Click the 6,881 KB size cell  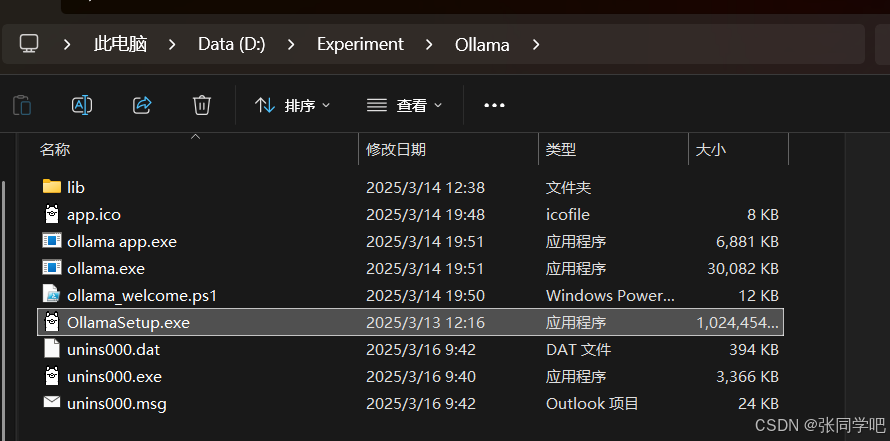[748, 242]
